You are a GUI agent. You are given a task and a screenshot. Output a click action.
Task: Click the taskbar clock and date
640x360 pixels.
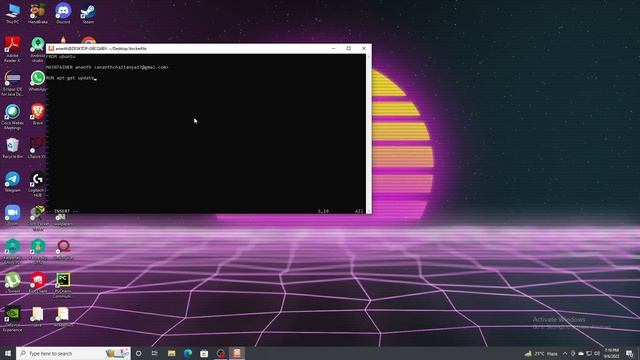coord(612,353)
